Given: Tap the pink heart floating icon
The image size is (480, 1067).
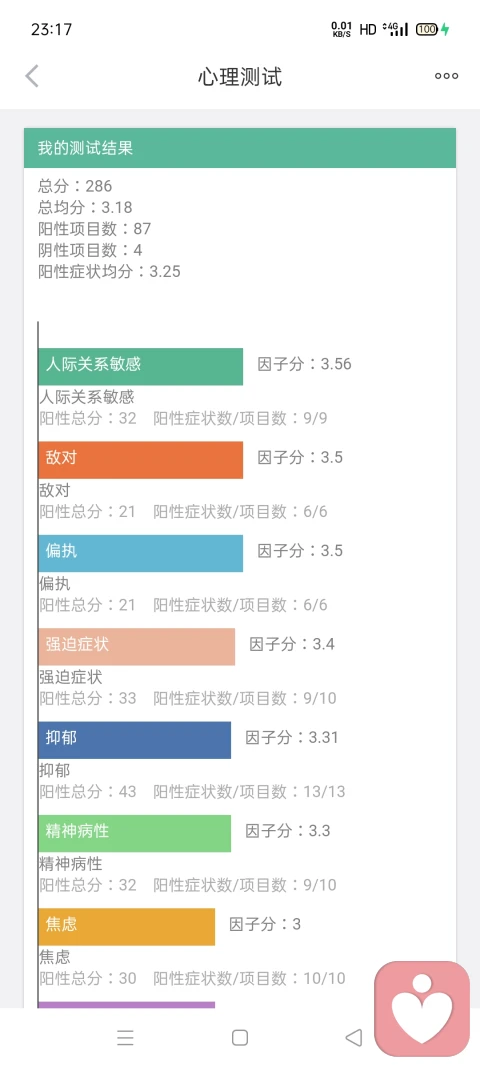Looking at the screenshot, I should [x=422, y=1008].
